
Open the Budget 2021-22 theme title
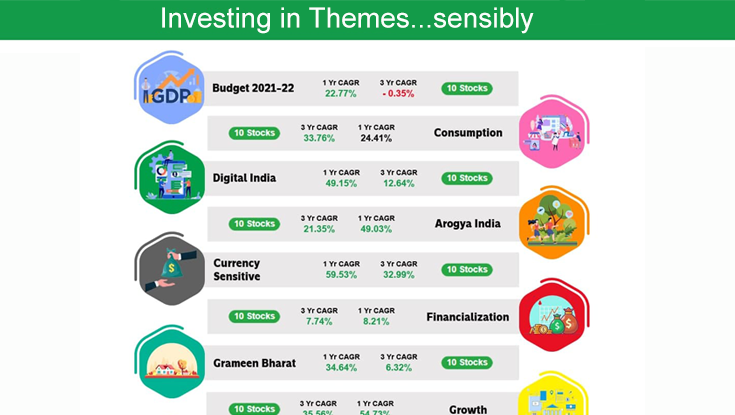coord(254,88)
